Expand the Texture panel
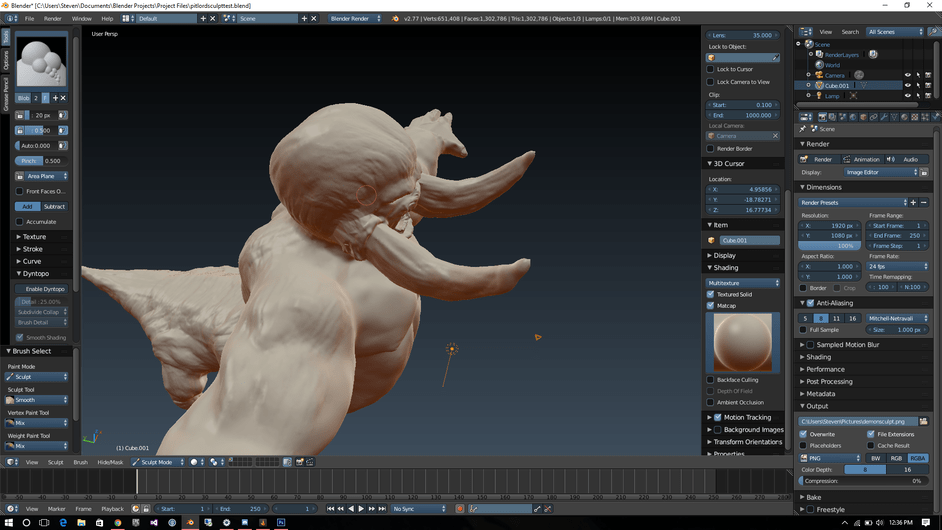The image size is (942, 530). click(x=35, y=237)
